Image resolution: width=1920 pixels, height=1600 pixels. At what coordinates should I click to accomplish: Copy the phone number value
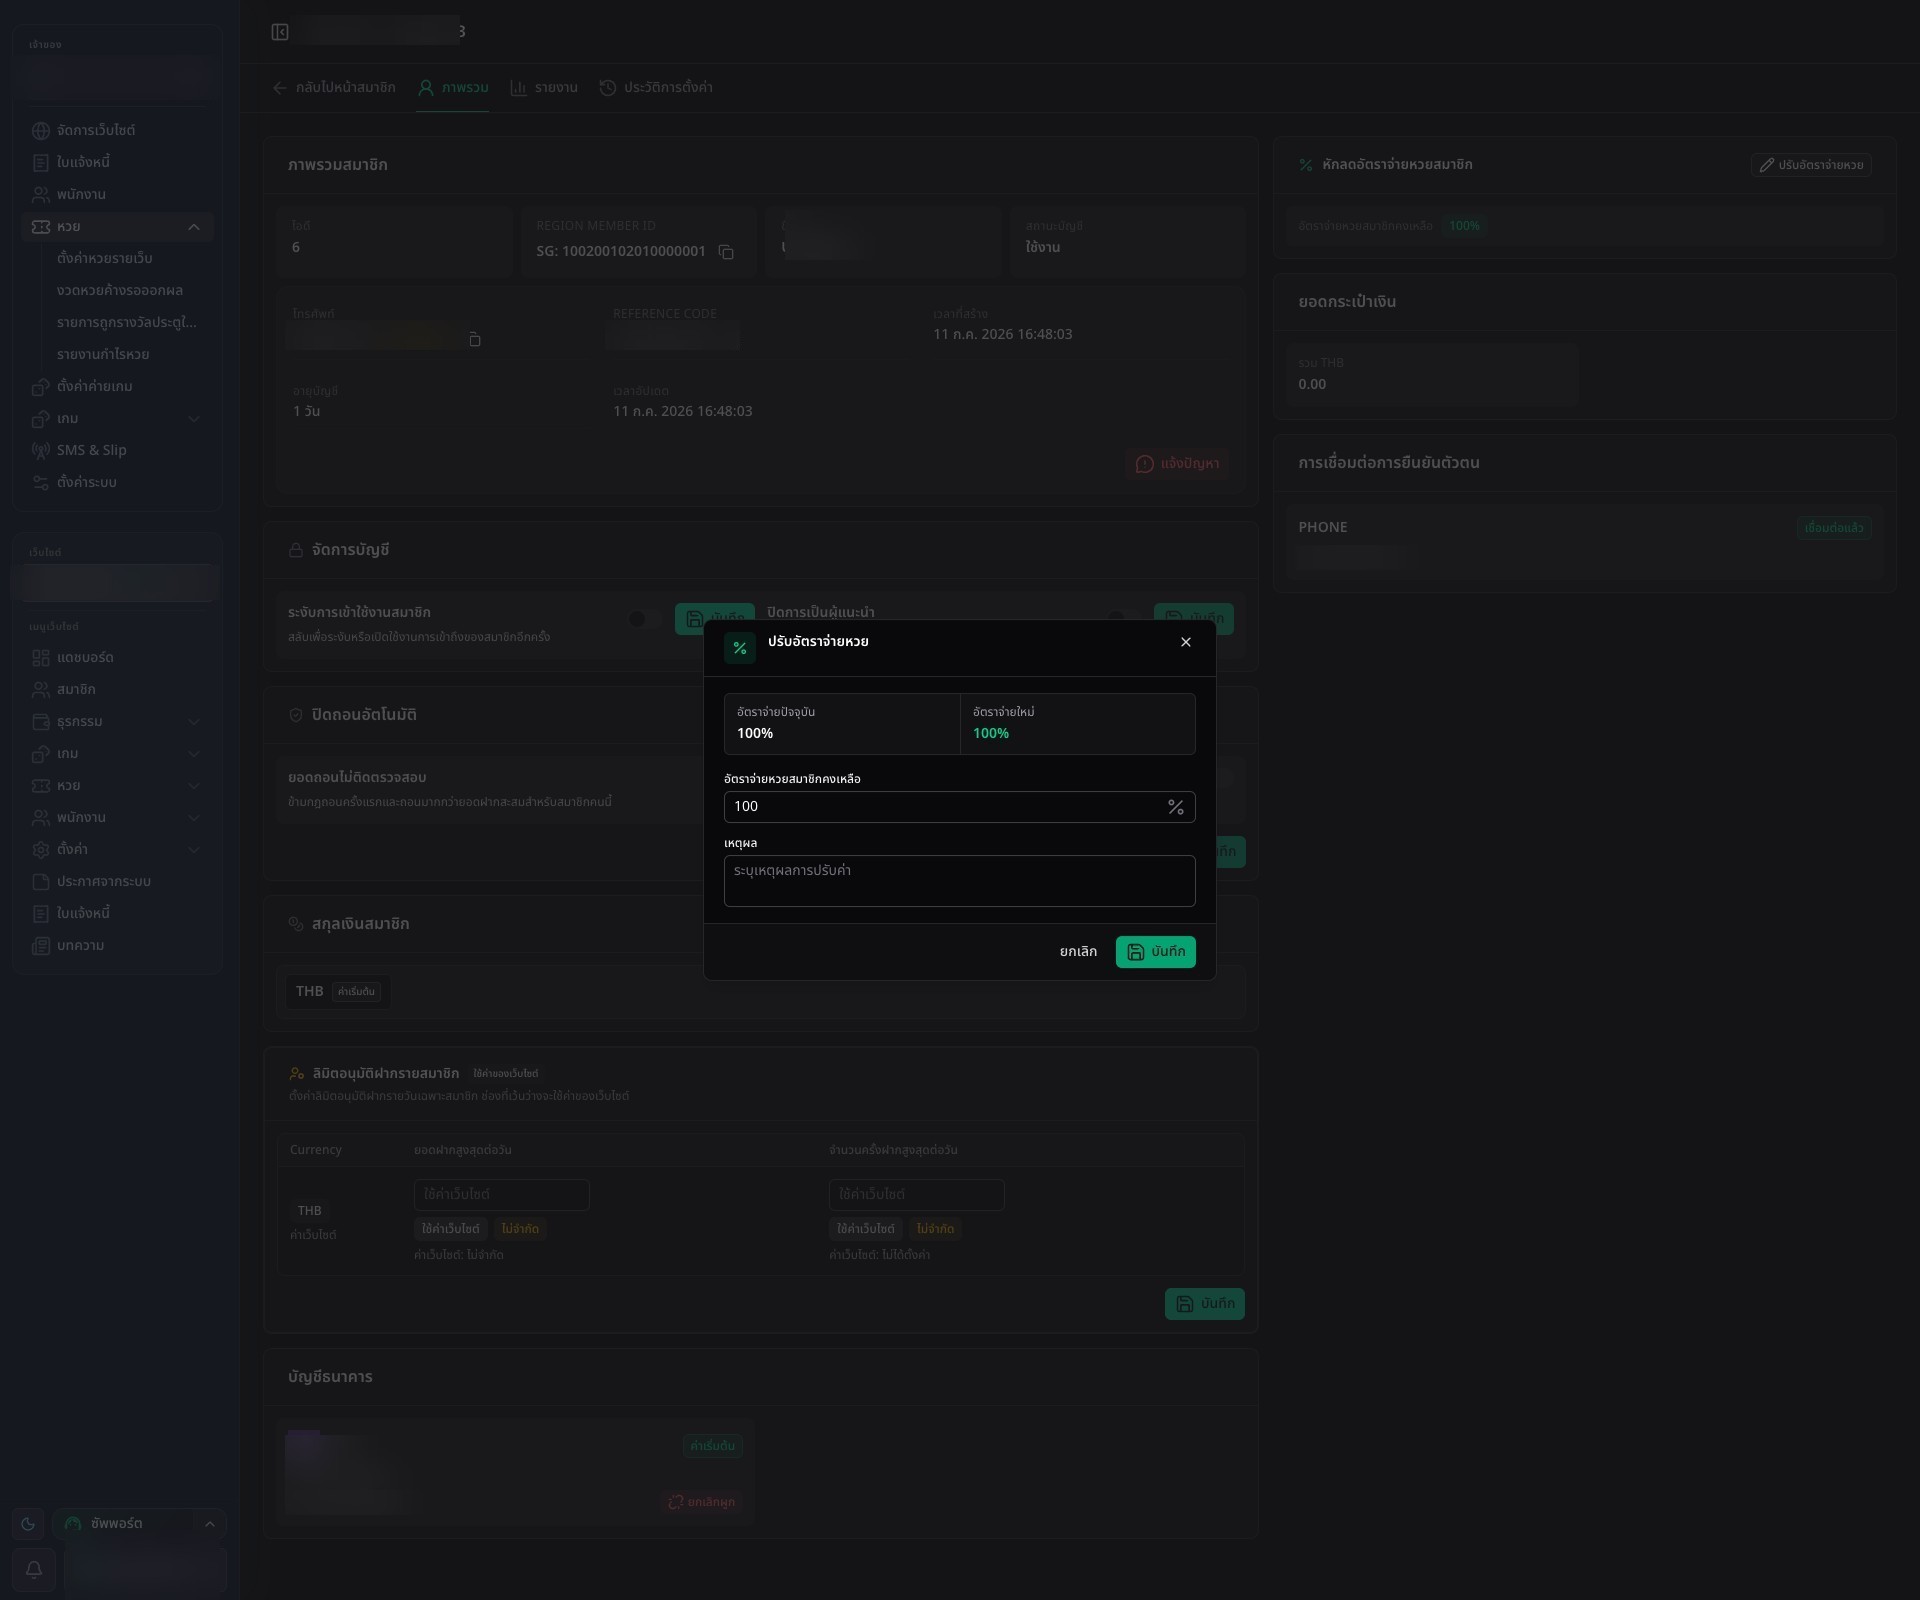click(x=475, y=340)
